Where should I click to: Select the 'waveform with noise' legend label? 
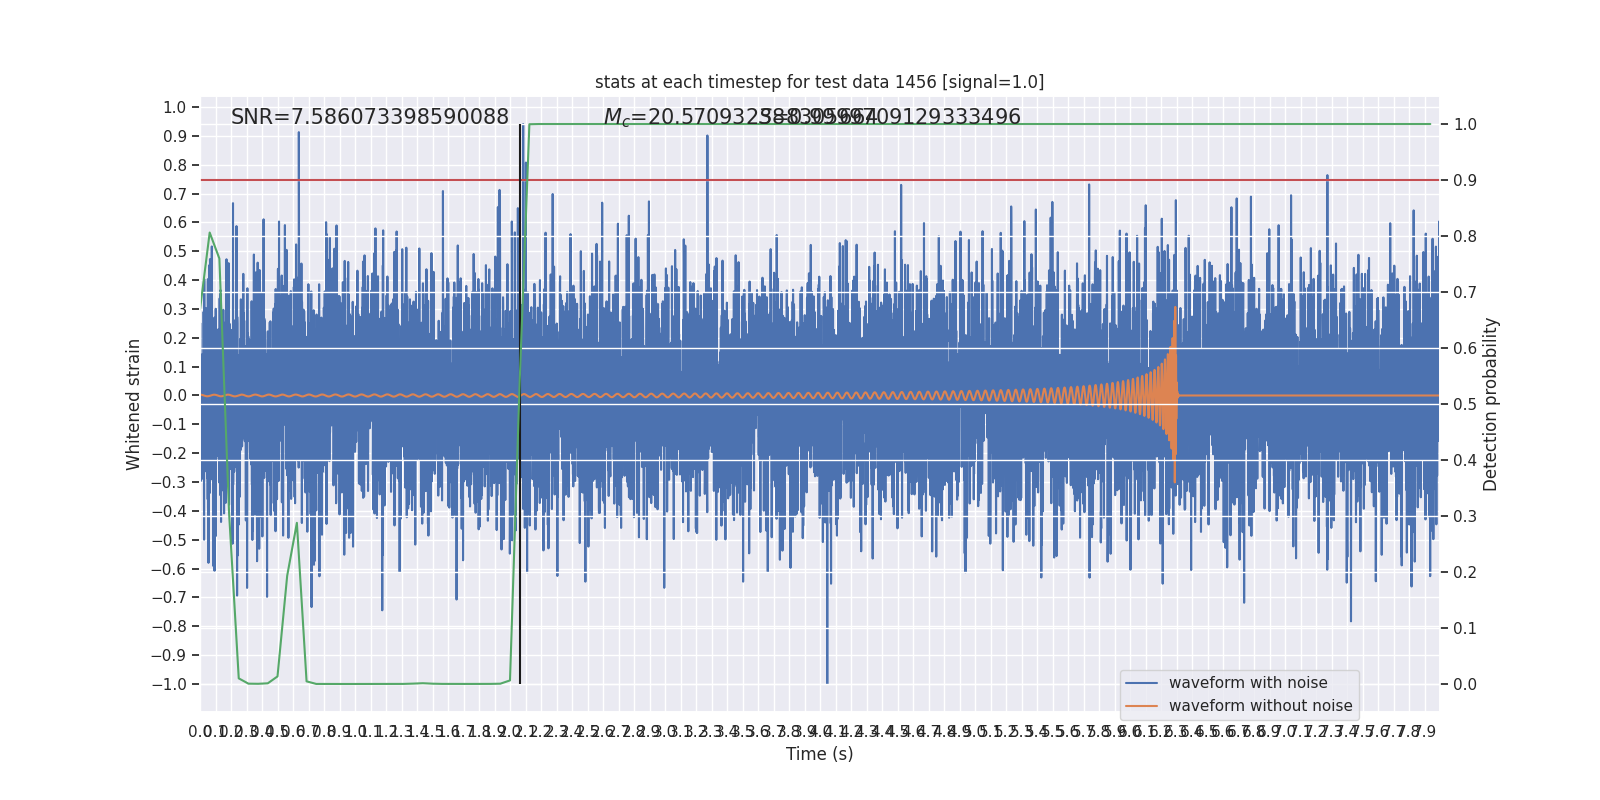(1247, 683)
